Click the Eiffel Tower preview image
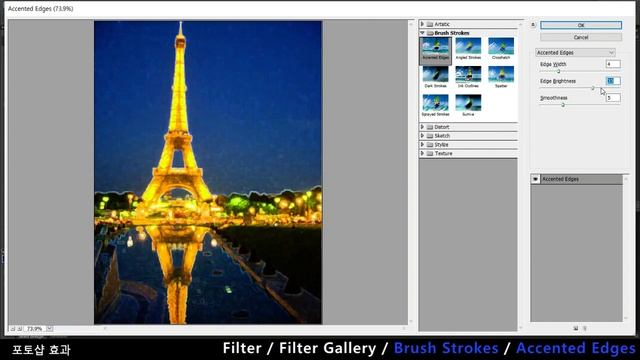 click(208, 172)
